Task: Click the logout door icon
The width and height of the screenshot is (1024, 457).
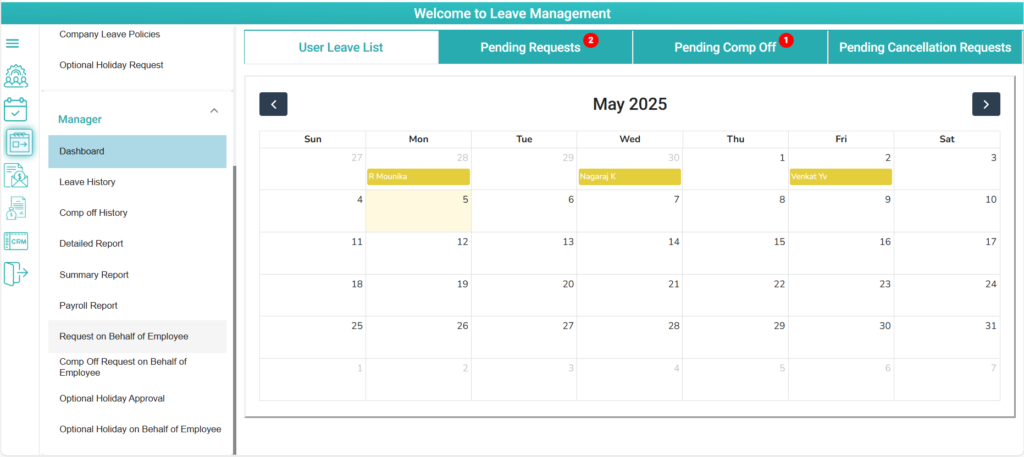Action: (16, 273)
